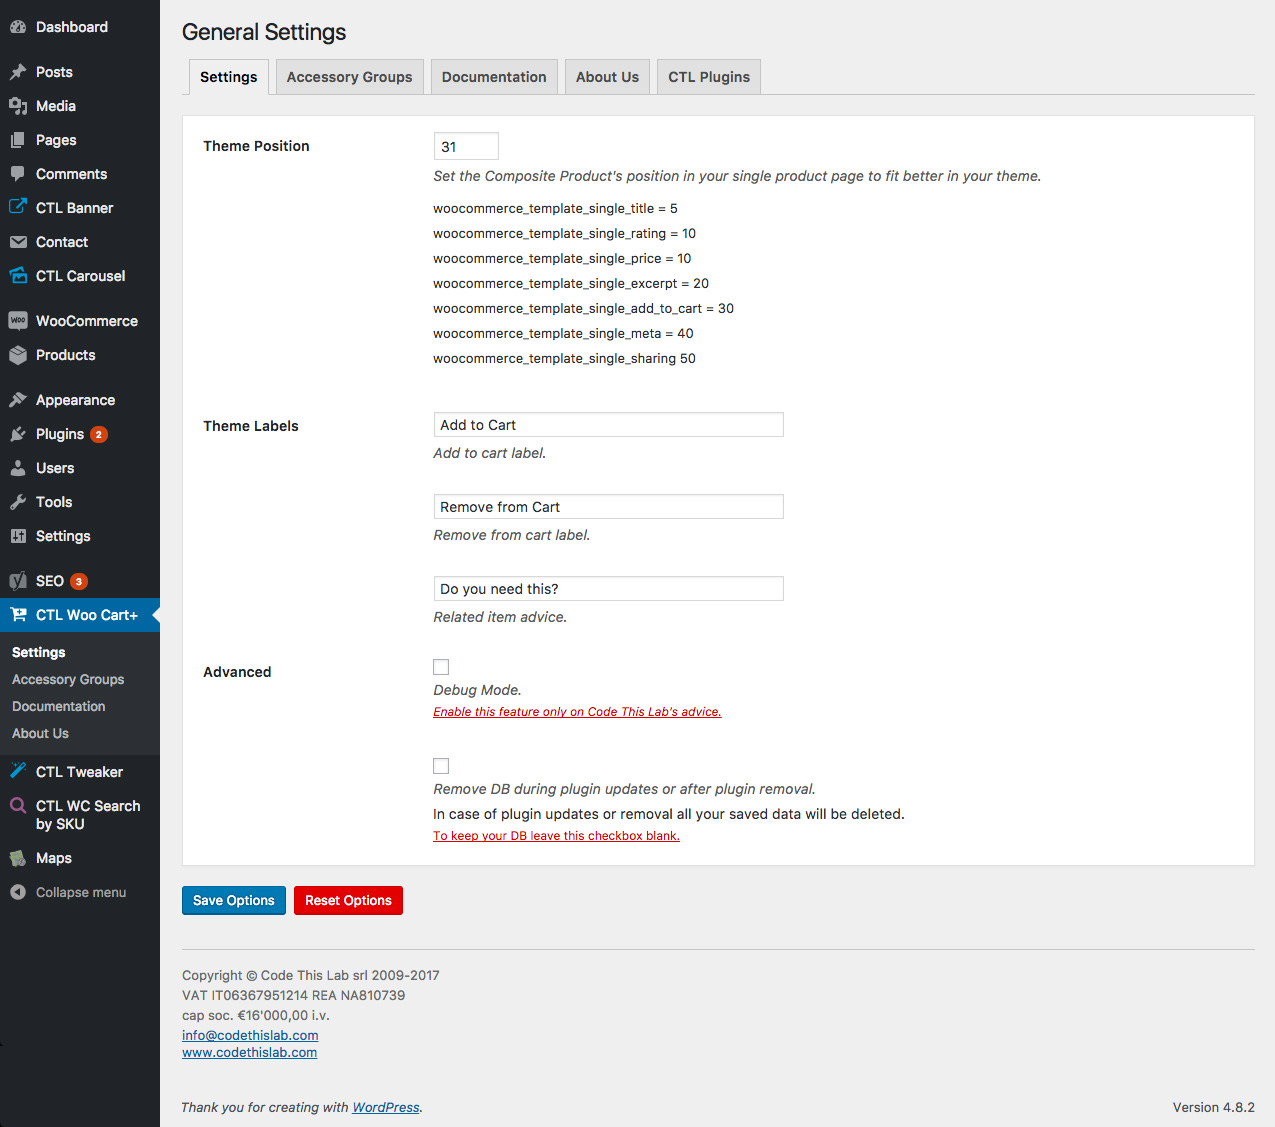Open Media via its sidebar icon
The width and height of the screenshot is (1275, 1127).
point(18,106)
